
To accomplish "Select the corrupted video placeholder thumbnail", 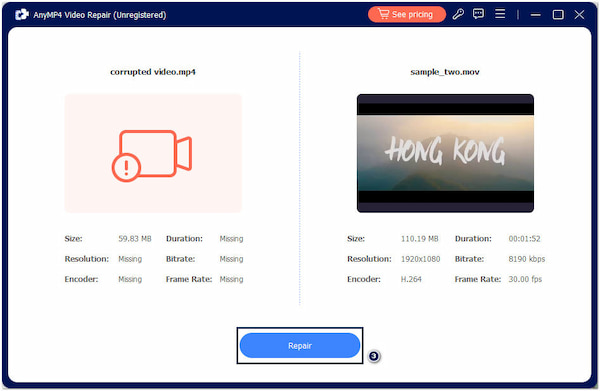I will tap(153, 153).
